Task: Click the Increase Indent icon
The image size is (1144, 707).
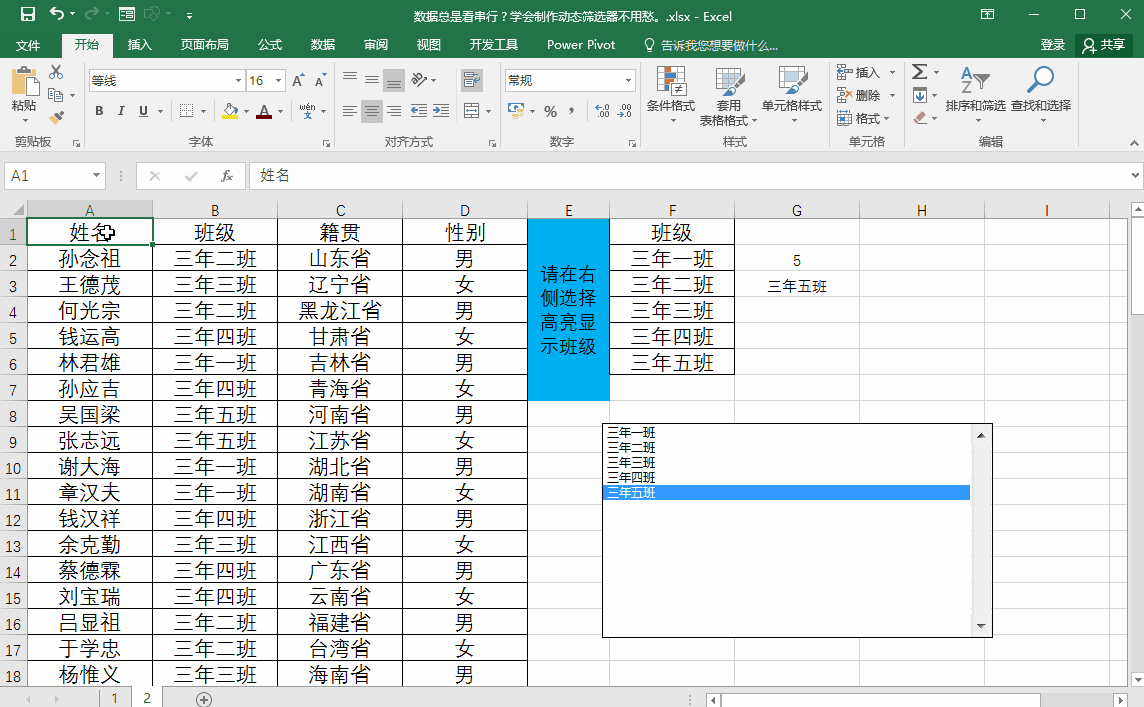Action: [441, 111]
